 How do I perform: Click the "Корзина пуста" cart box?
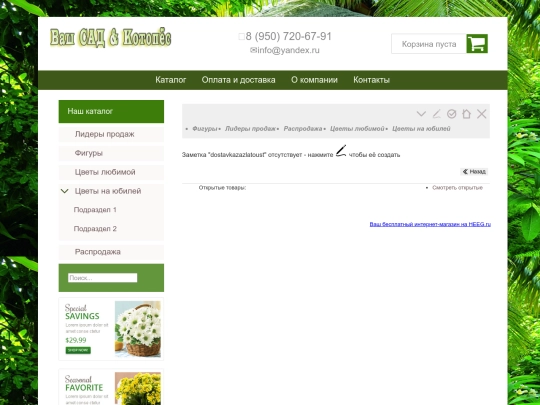(x=429, y=44)
